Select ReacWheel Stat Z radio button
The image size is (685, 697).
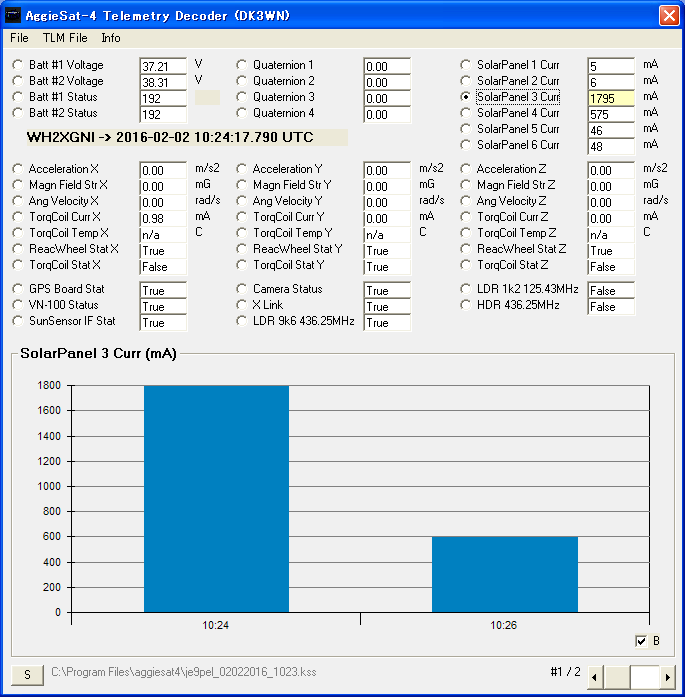(466, 249)
